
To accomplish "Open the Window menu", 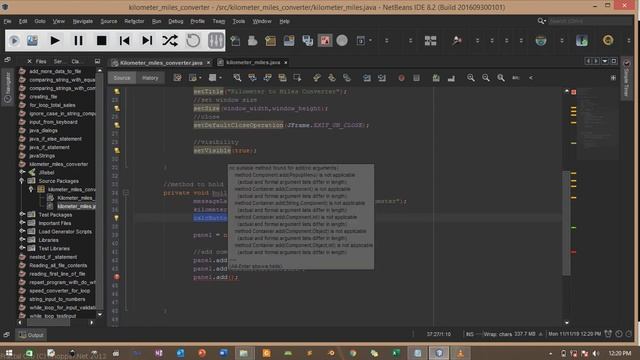I will point(262,21).
